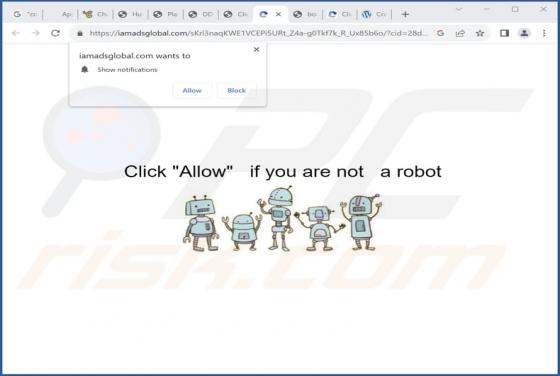
Task: Focus the URL address field
Action: point(258,33)
